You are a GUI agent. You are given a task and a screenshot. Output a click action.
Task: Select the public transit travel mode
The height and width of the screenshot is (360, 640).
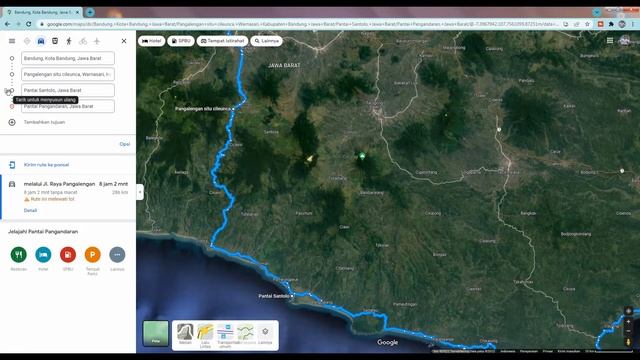point(55,41)
